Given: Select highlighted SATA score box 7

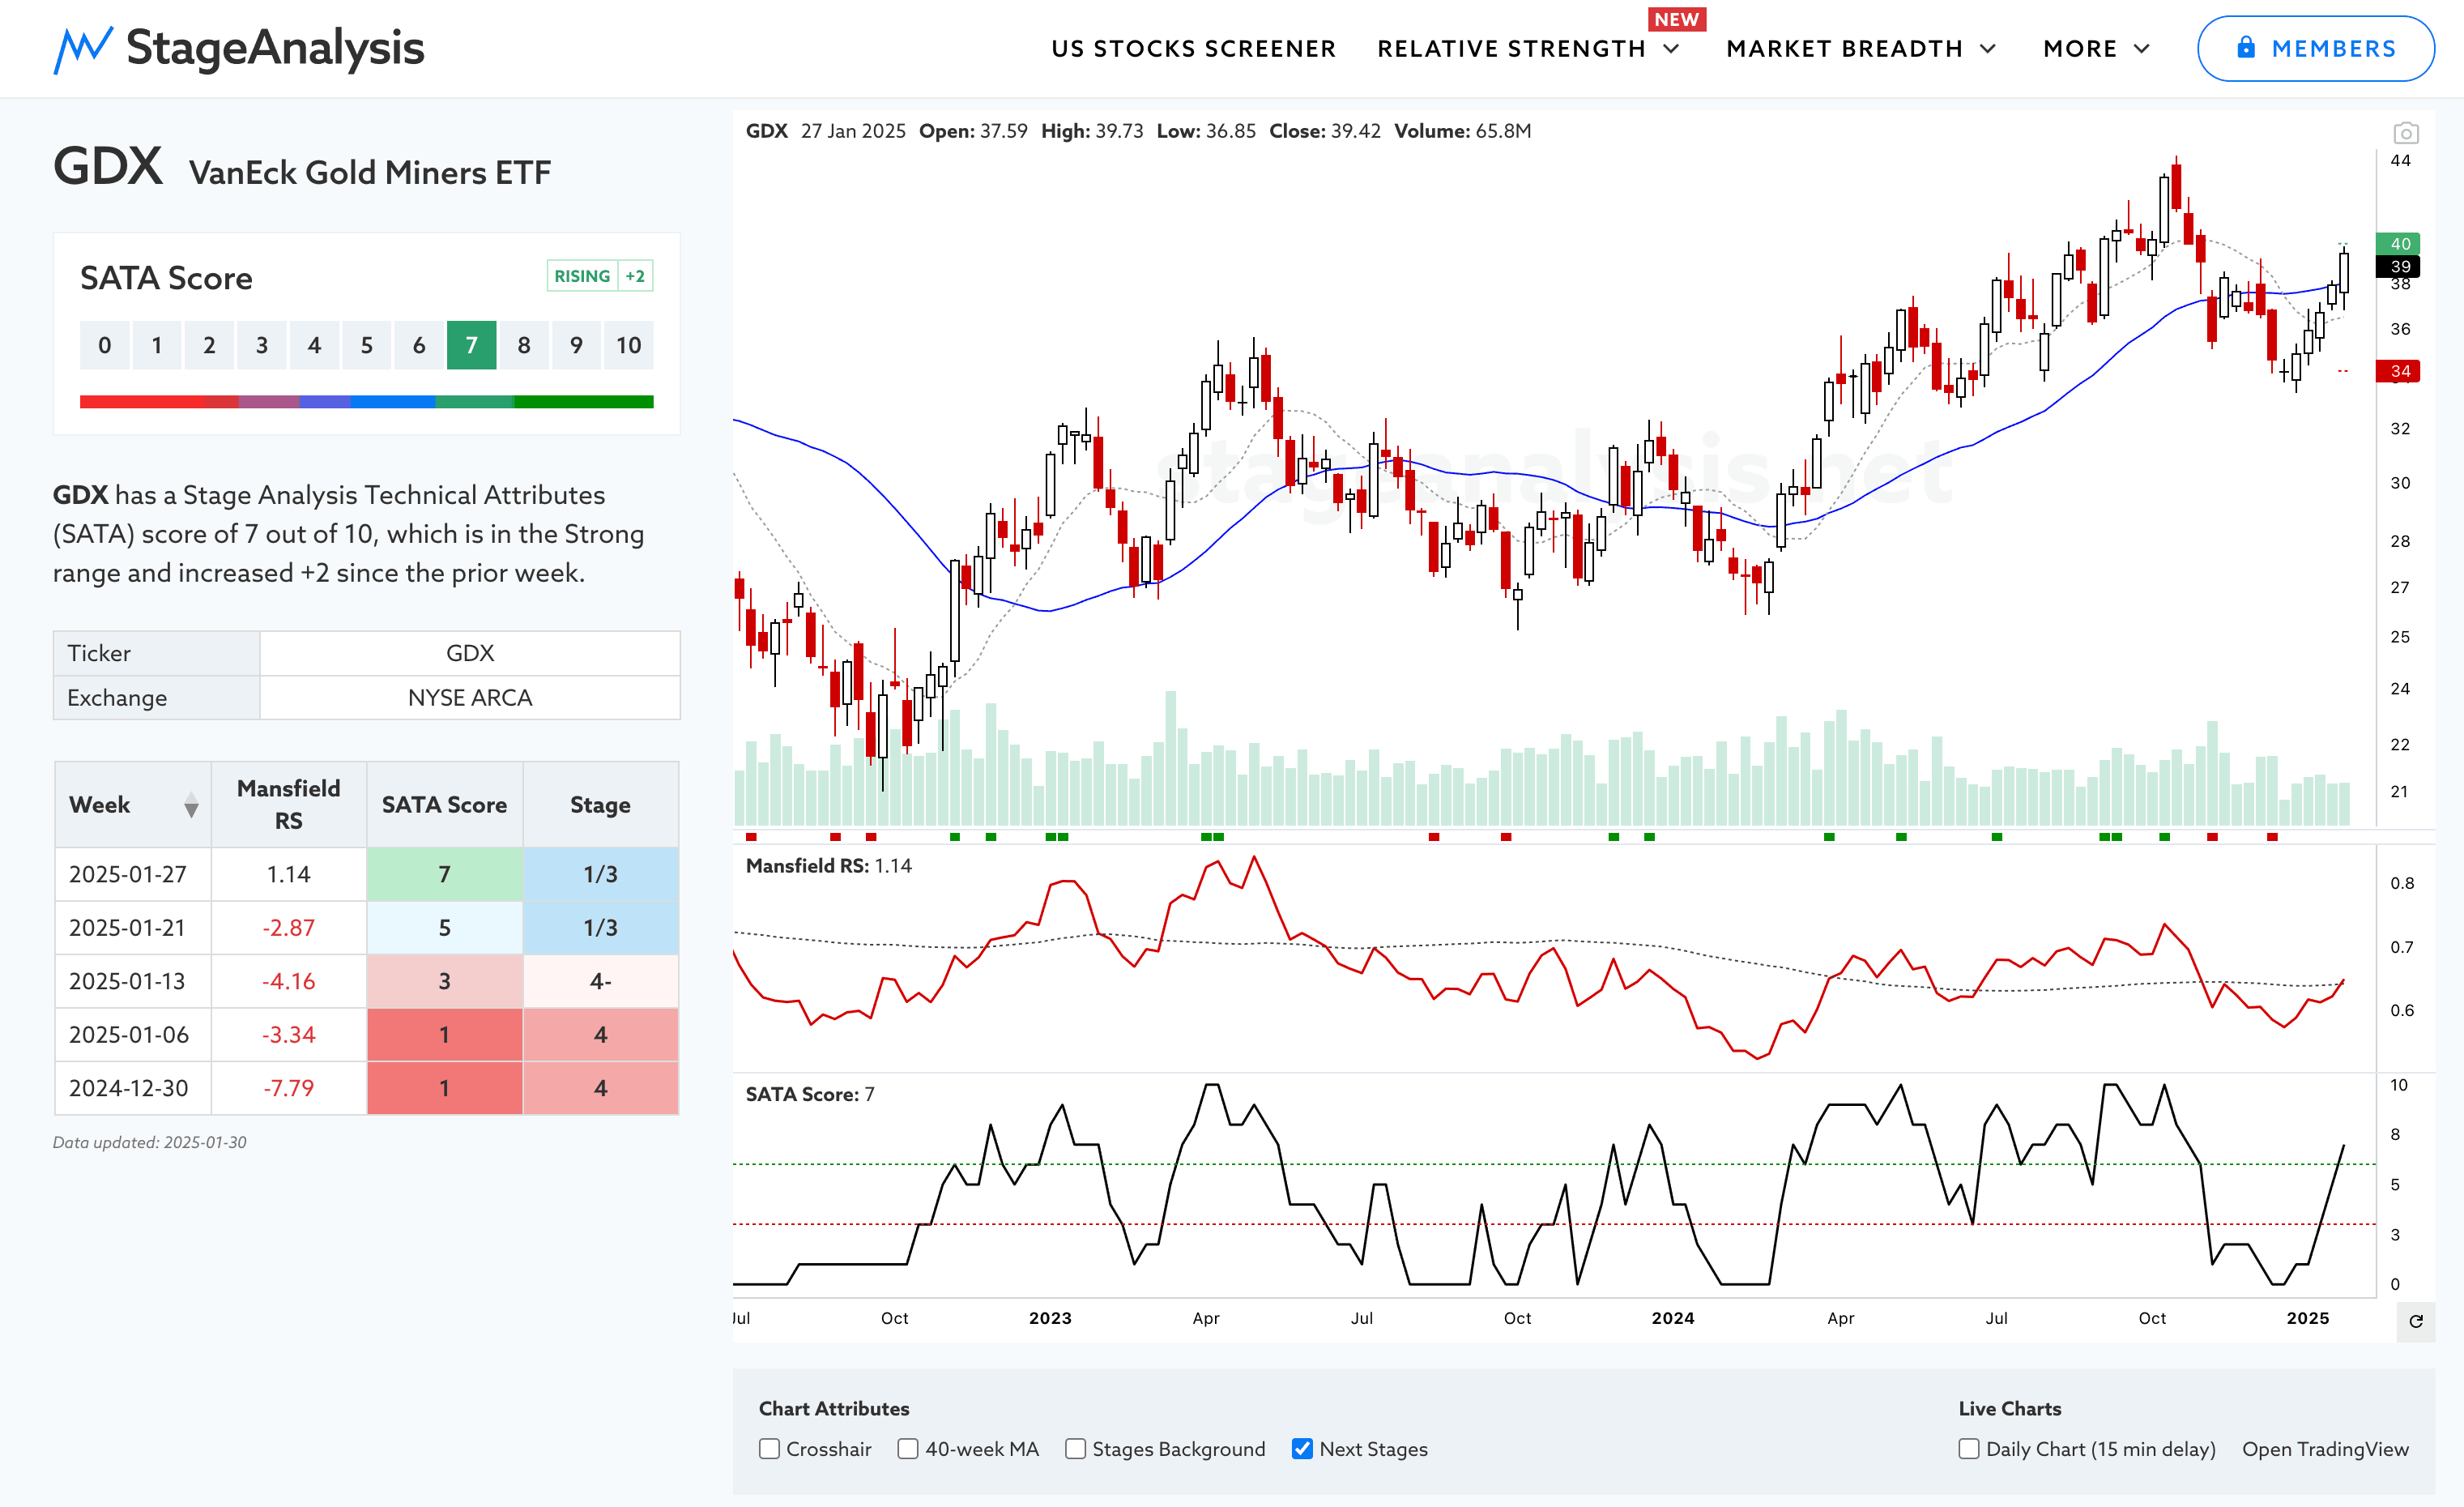Looking at the screenshot, I should (x=471, y=345).
